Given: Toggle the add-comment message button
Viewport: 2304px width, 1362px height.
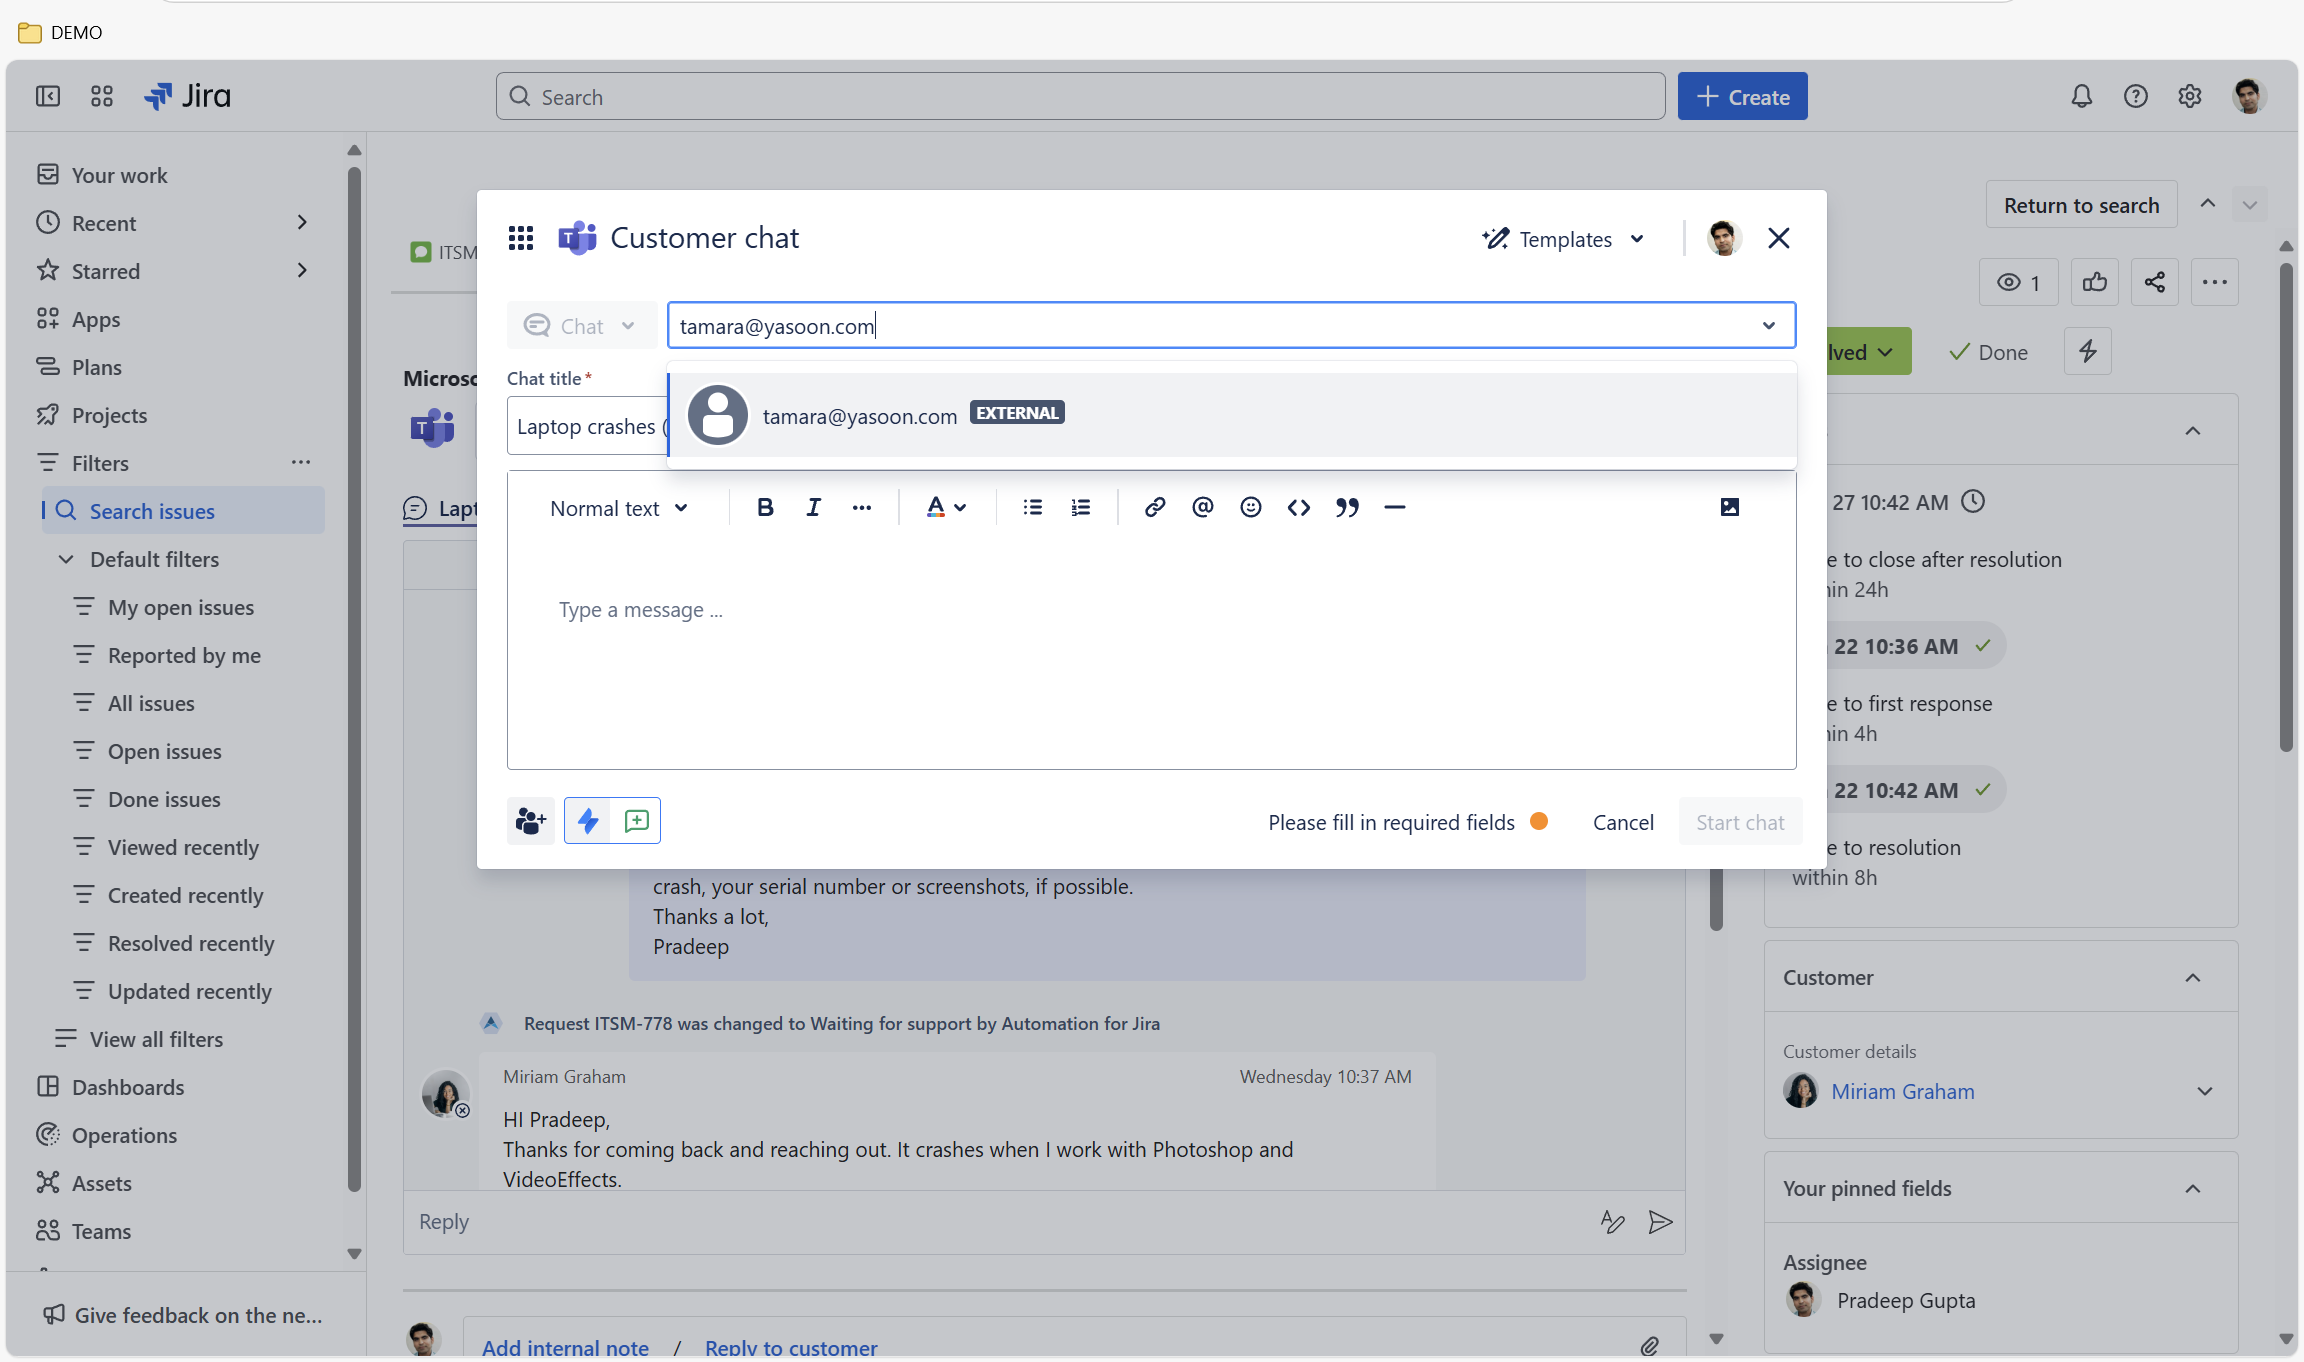Looking at the screenshot, I should (637, 821).
